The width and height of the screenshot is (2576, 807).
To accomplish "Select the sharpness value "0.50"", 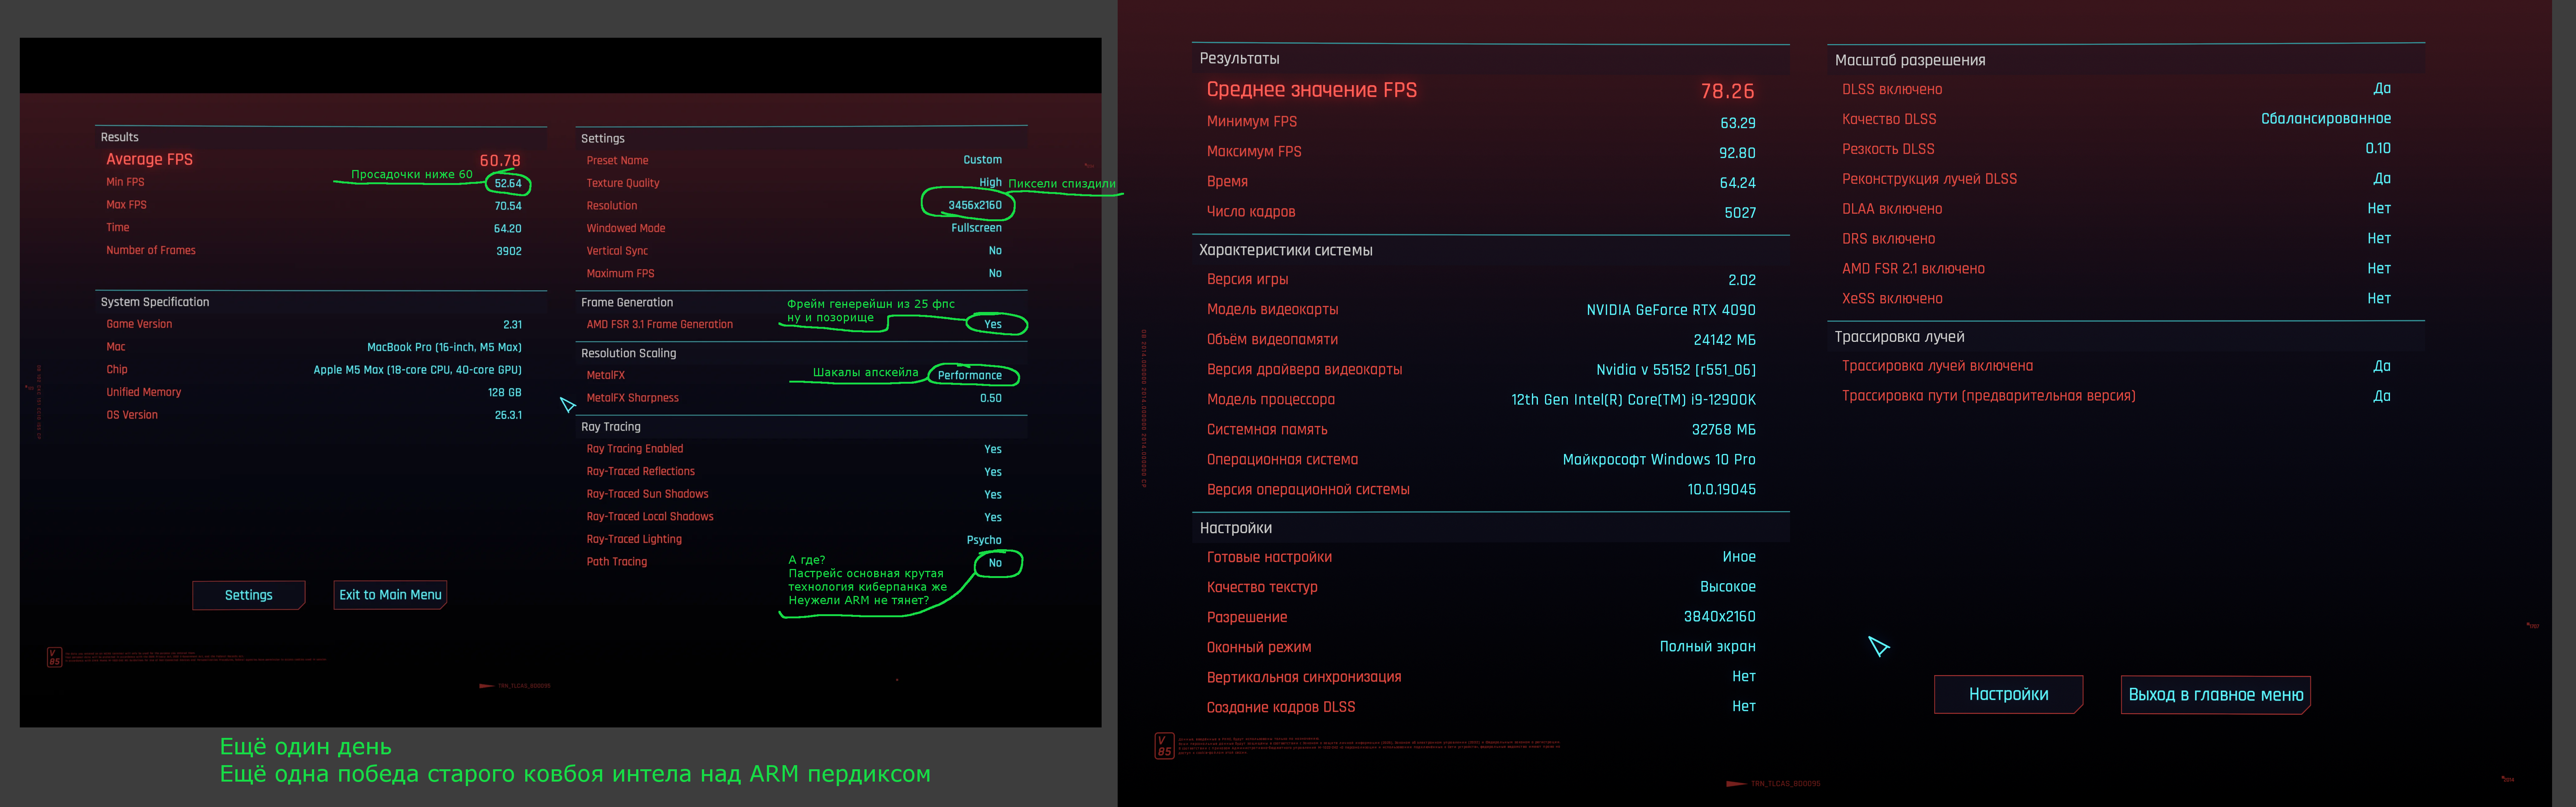I will (x=991, y=398).
